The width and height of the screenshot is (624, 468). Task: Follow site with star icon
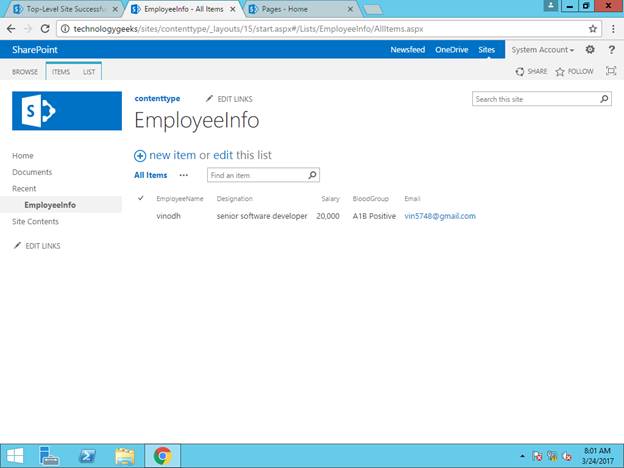[560, 72]
